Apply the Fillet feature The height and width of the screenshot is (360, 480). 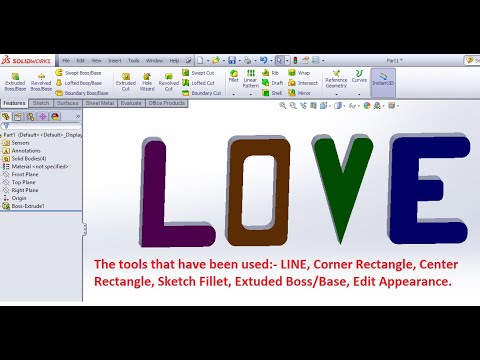(x=234, y=76)
